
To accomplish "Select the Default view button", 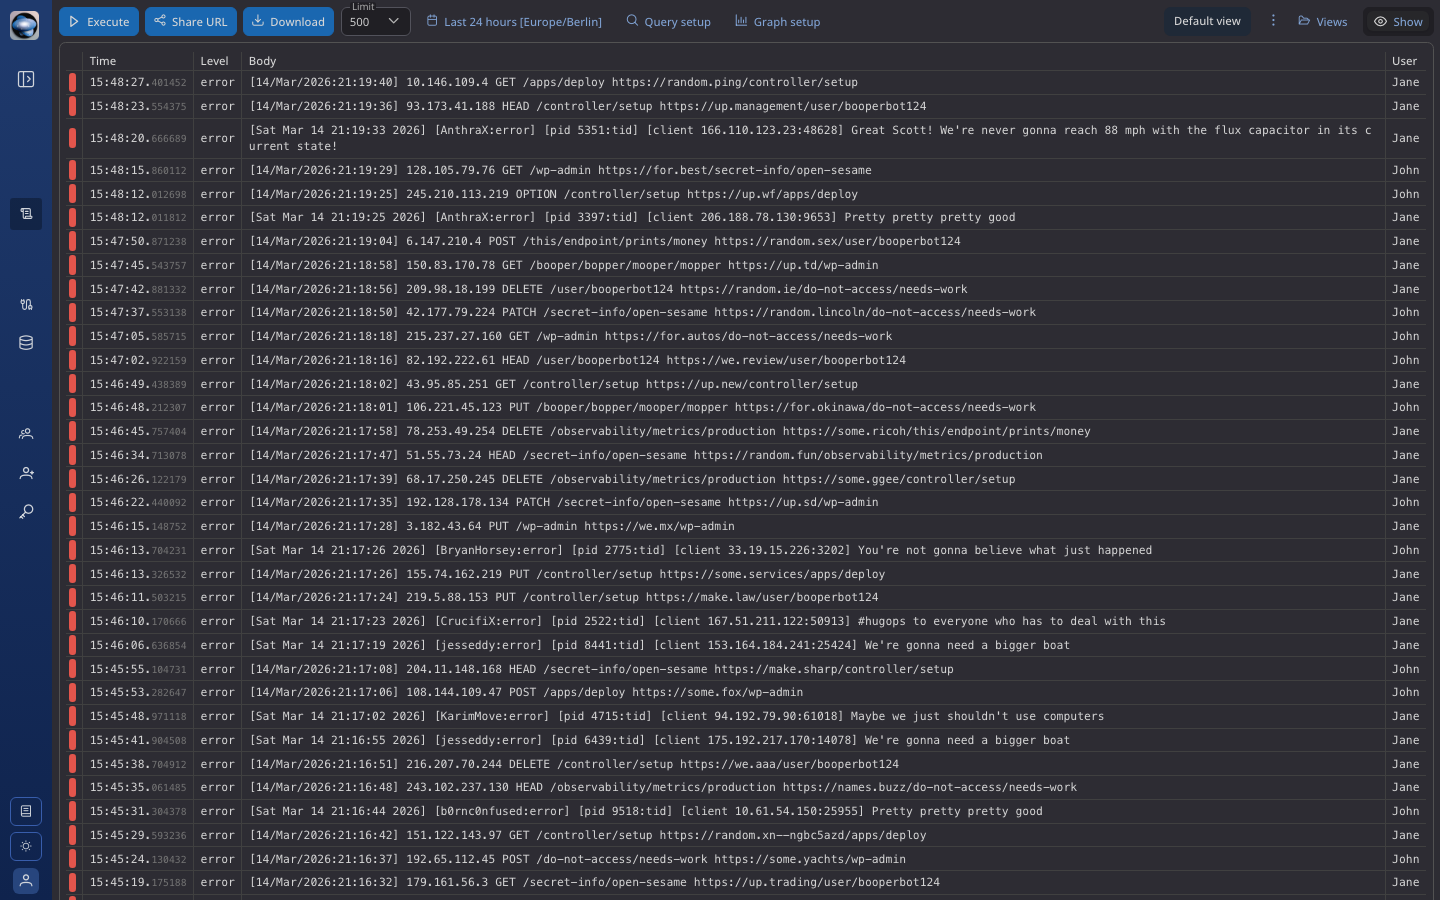I will pos(1207,21).
